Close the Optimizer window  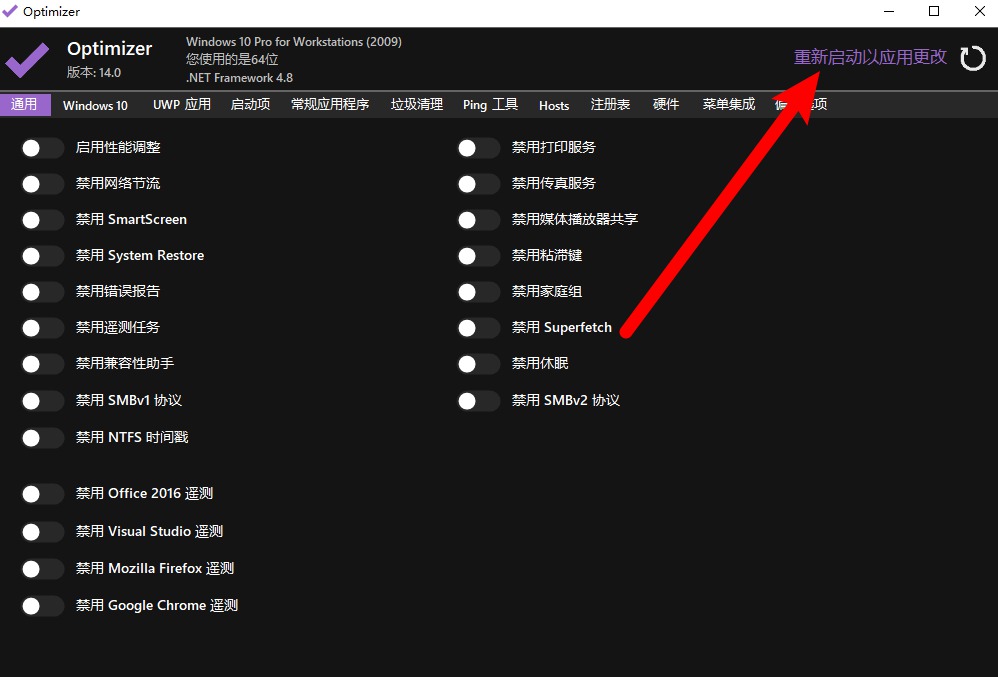click(980, 11)
